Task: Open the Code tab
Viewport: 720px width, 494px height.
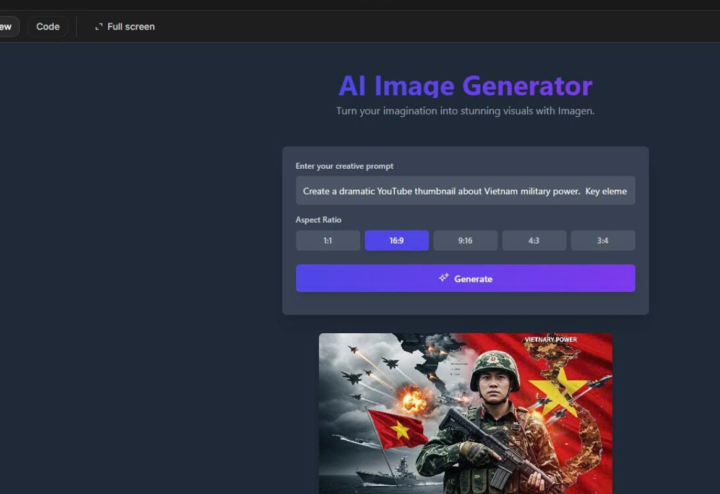Action: [x=48, y=27]
